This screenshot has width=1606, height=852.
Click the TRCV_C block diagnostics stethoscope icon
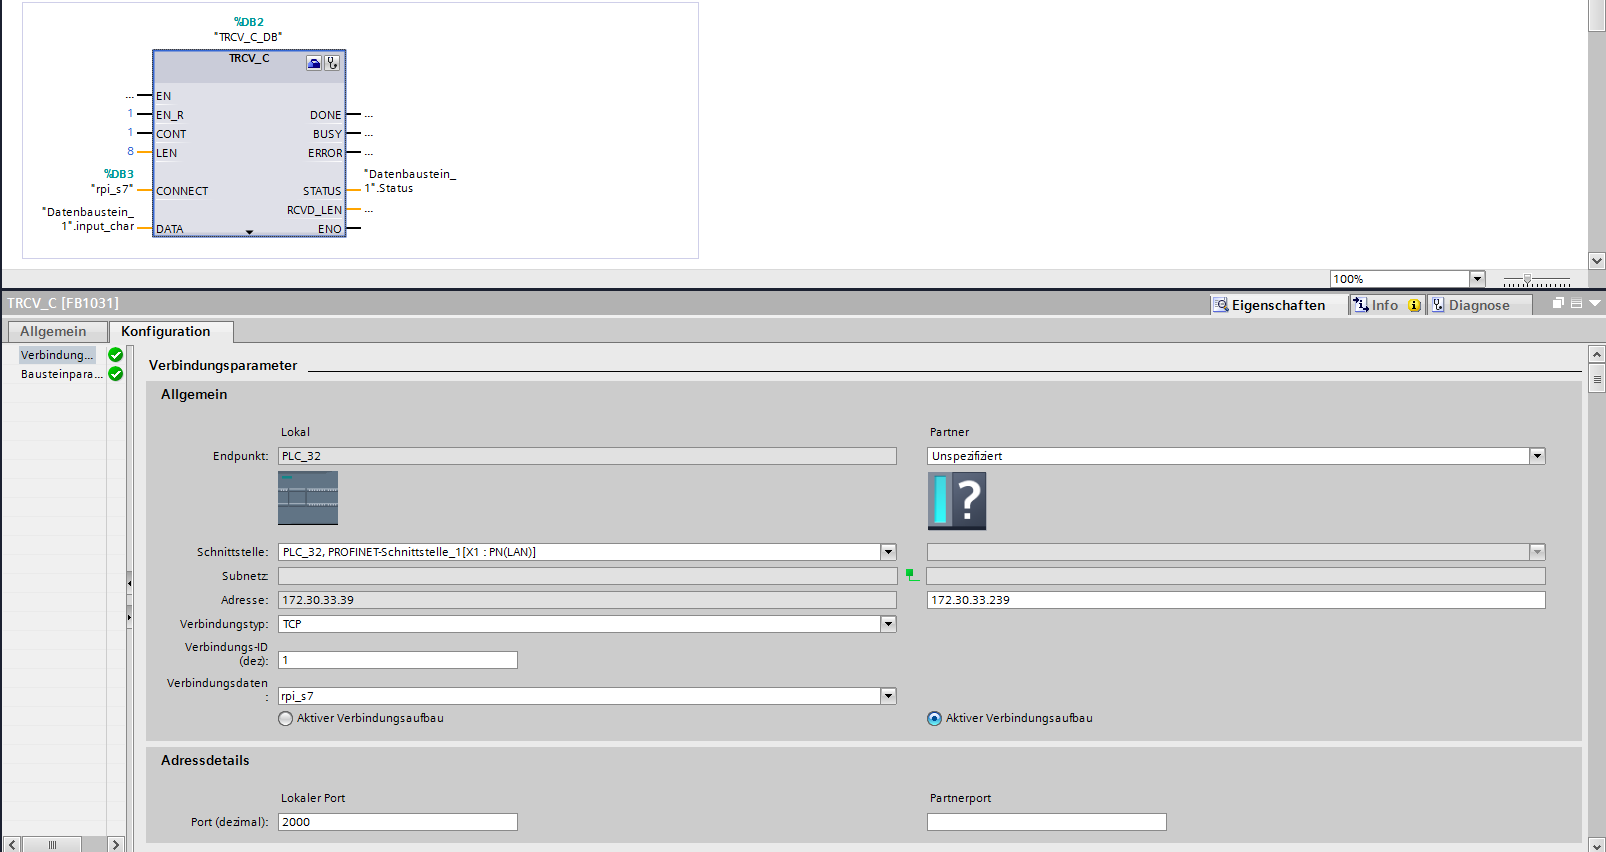332,63
